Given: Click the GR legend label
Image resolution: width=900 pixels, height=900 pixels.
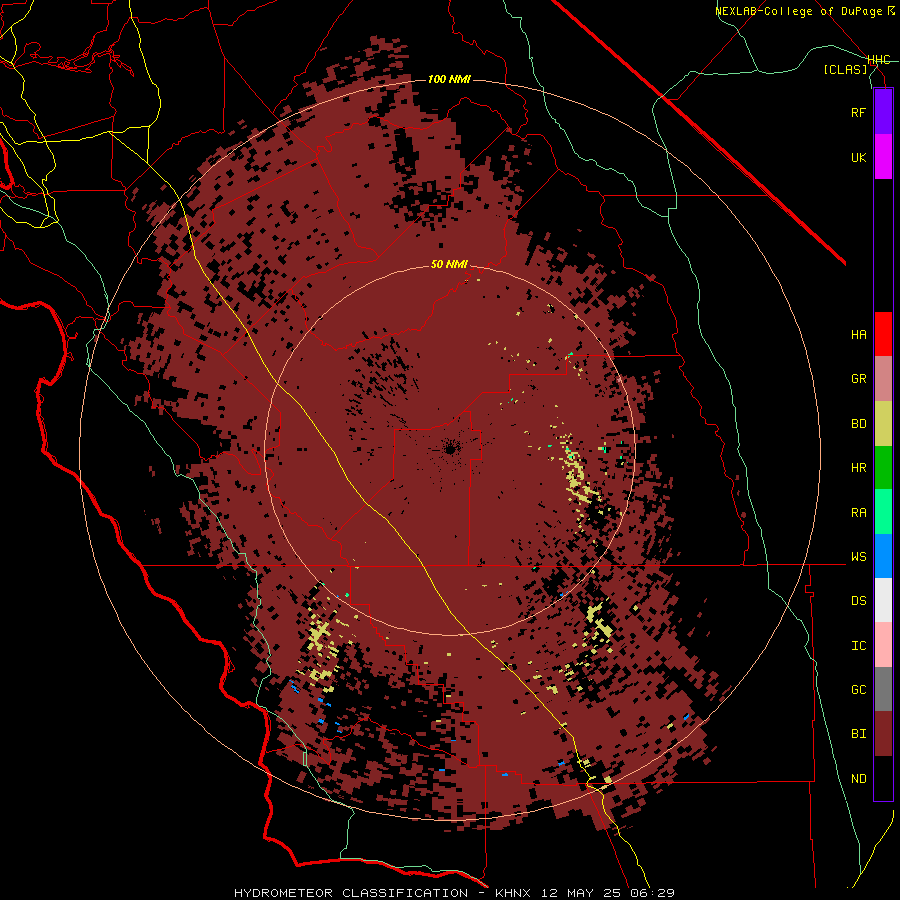Looking at the screenshot, I should coord(859,379).
